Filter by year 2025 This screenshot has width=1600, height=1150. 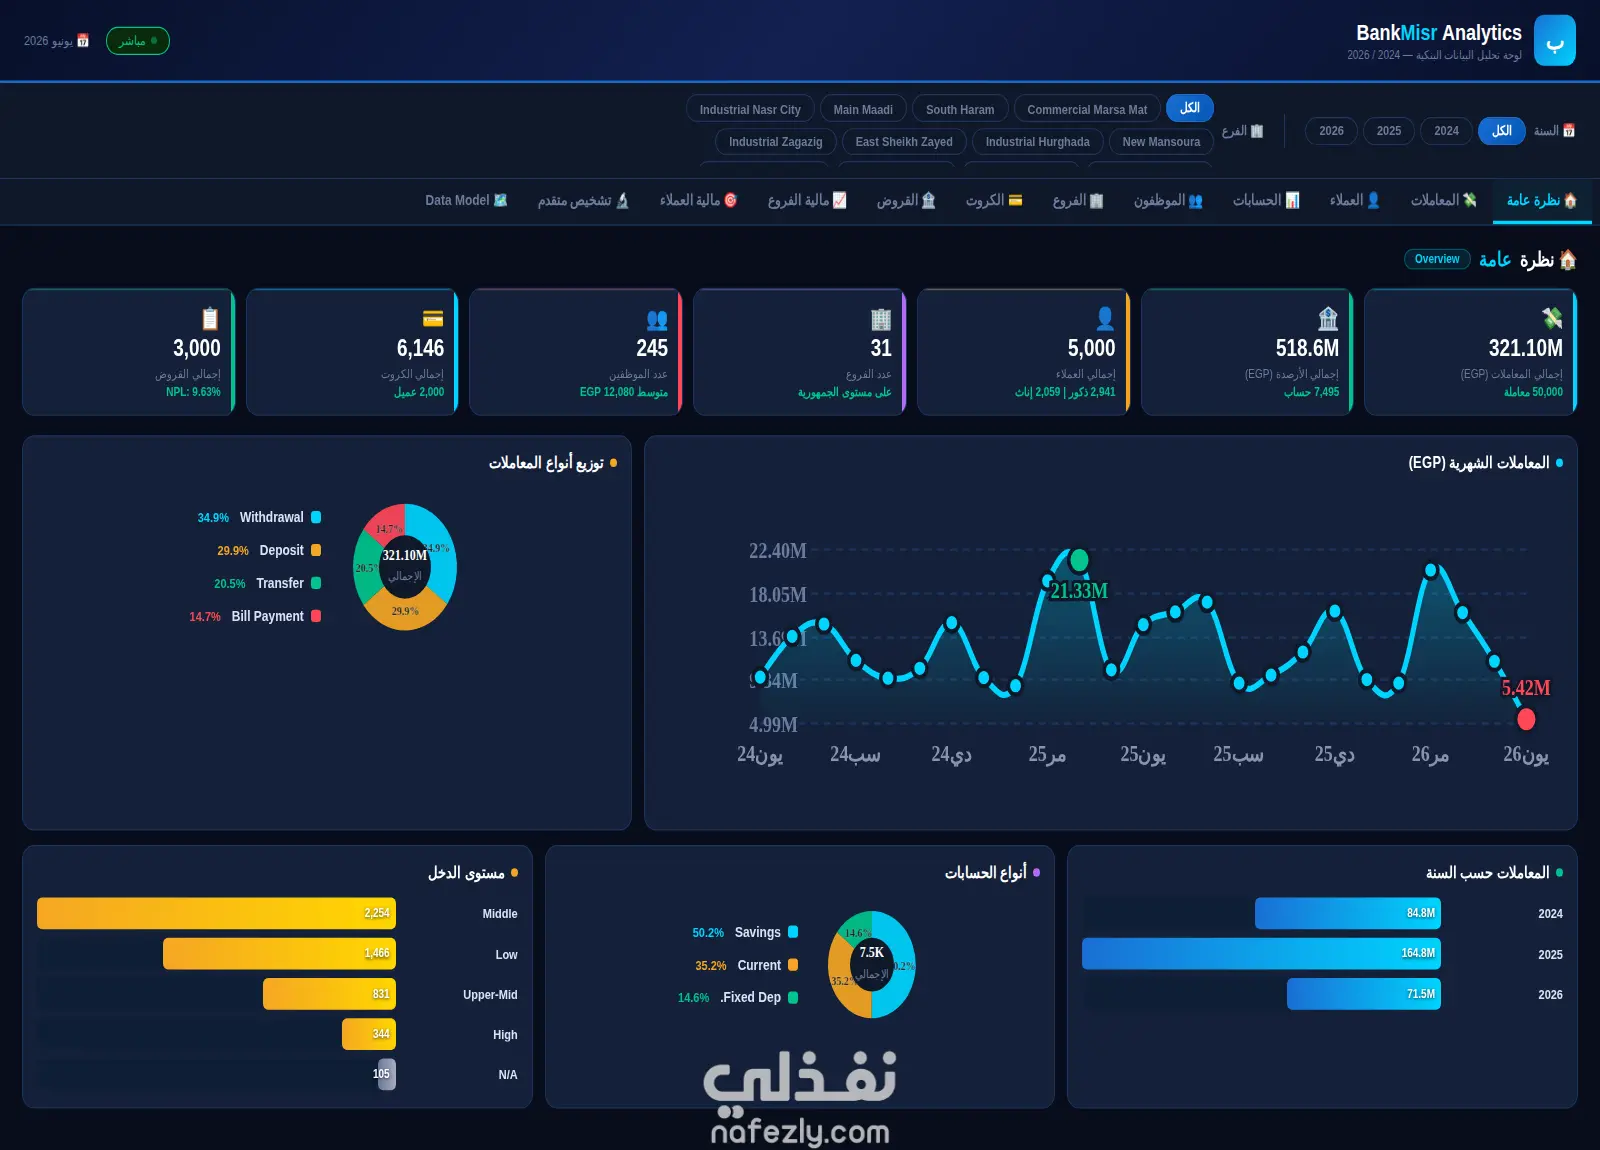point(1388,131)
